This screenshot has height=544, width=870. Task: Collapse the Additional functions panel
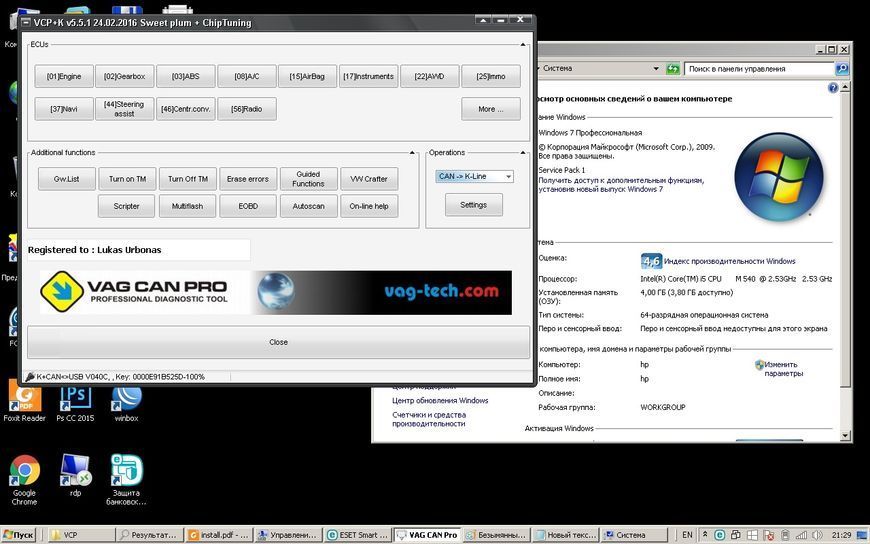[x=412, y=152]
